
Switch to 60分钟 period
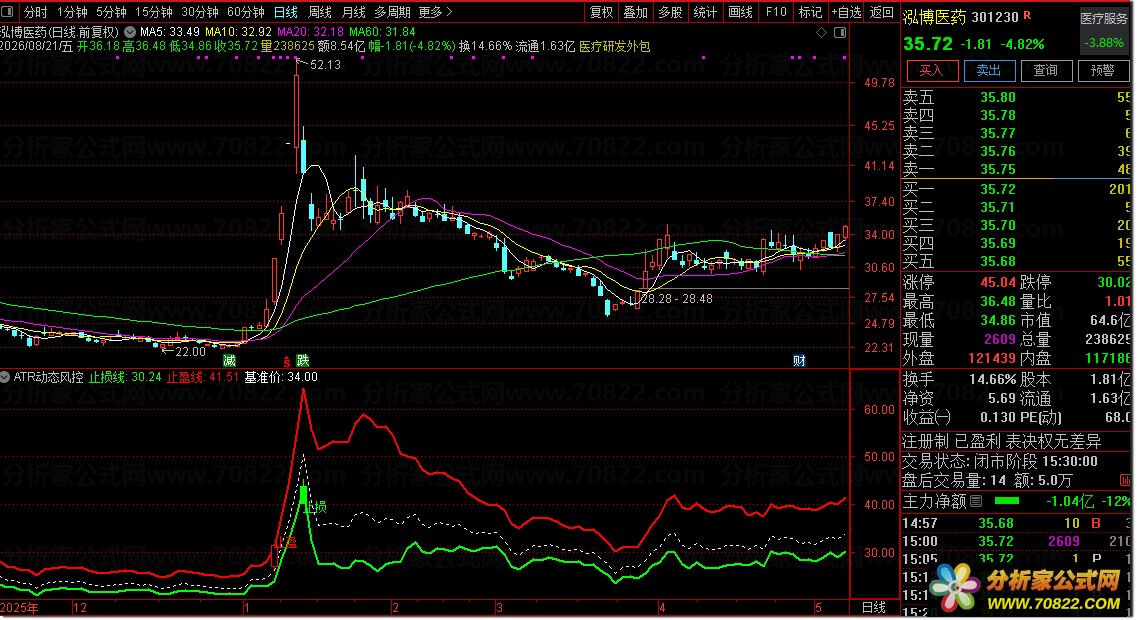click(x=246, y=12)
